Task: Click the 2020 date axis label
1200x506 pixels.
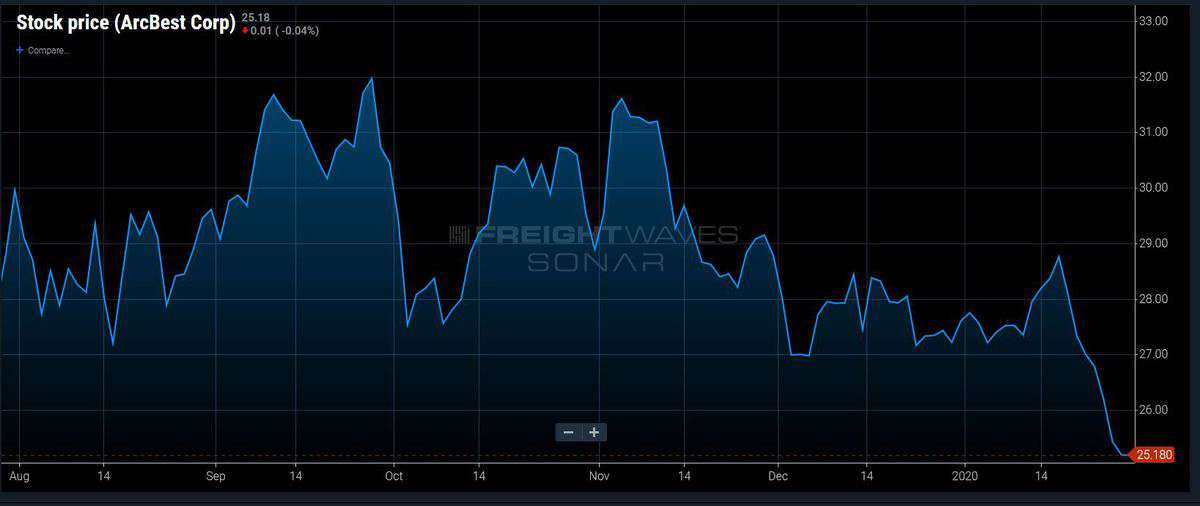Action: (x=966, y=477)
